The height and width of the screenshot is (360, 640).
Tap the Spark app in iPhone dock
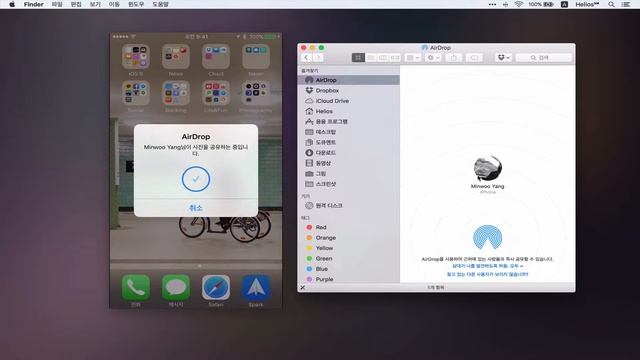pos(256,288)
